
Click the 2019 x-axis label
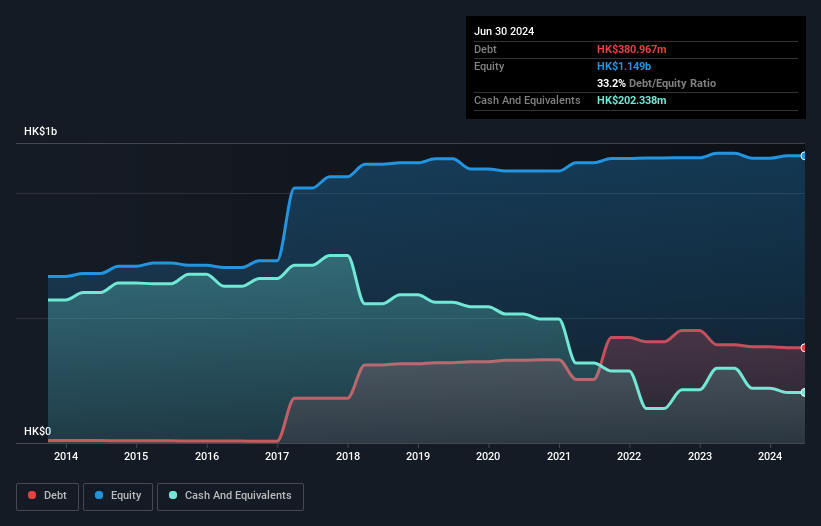tap(418, 456)
